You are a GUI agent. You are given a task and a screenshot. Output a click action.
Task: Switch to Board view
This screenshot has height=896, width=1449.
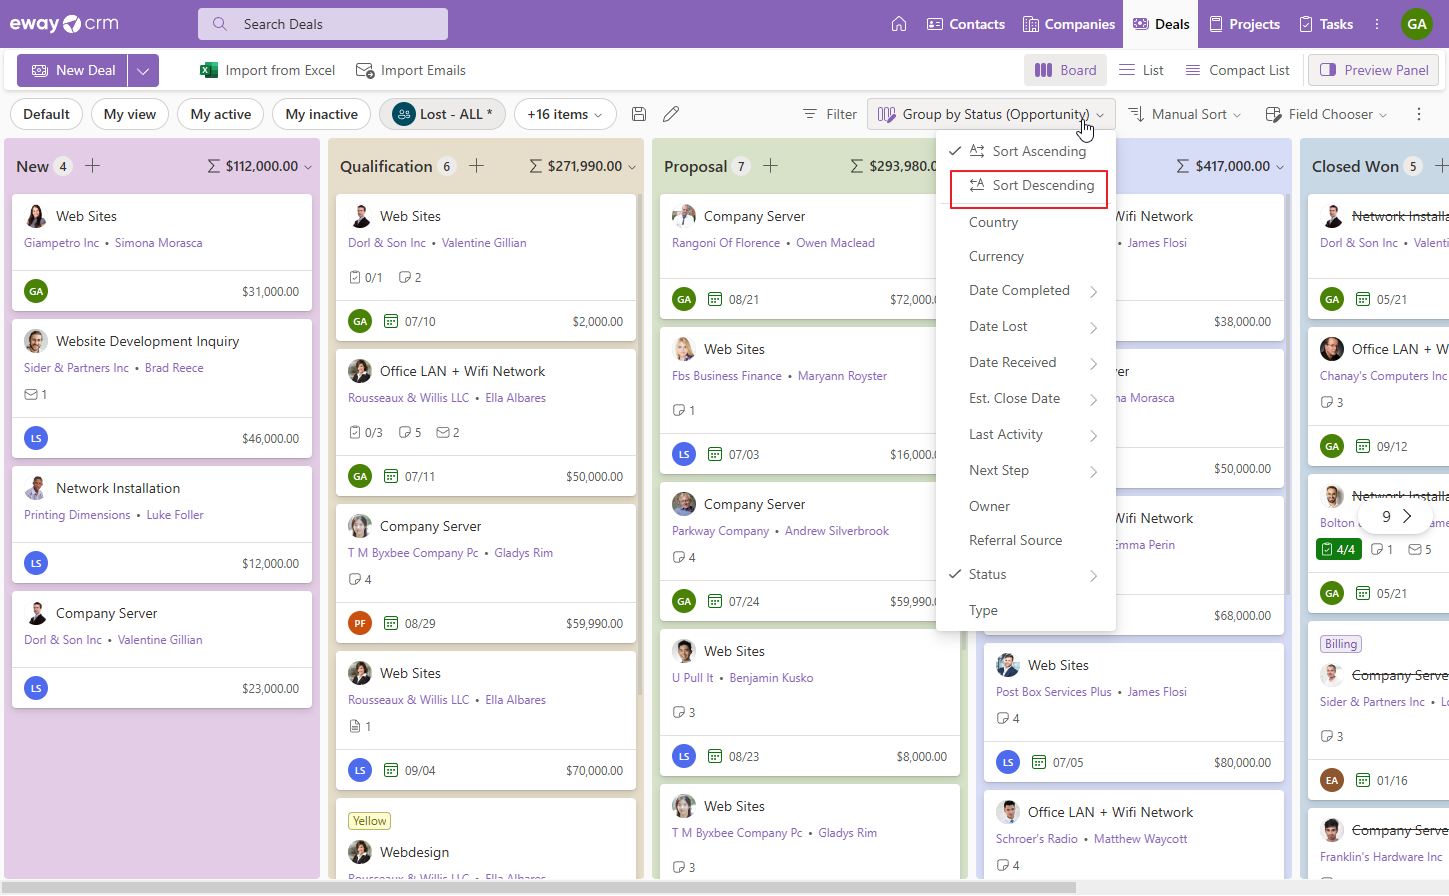pyautogui.click(x=1065, y=70)
